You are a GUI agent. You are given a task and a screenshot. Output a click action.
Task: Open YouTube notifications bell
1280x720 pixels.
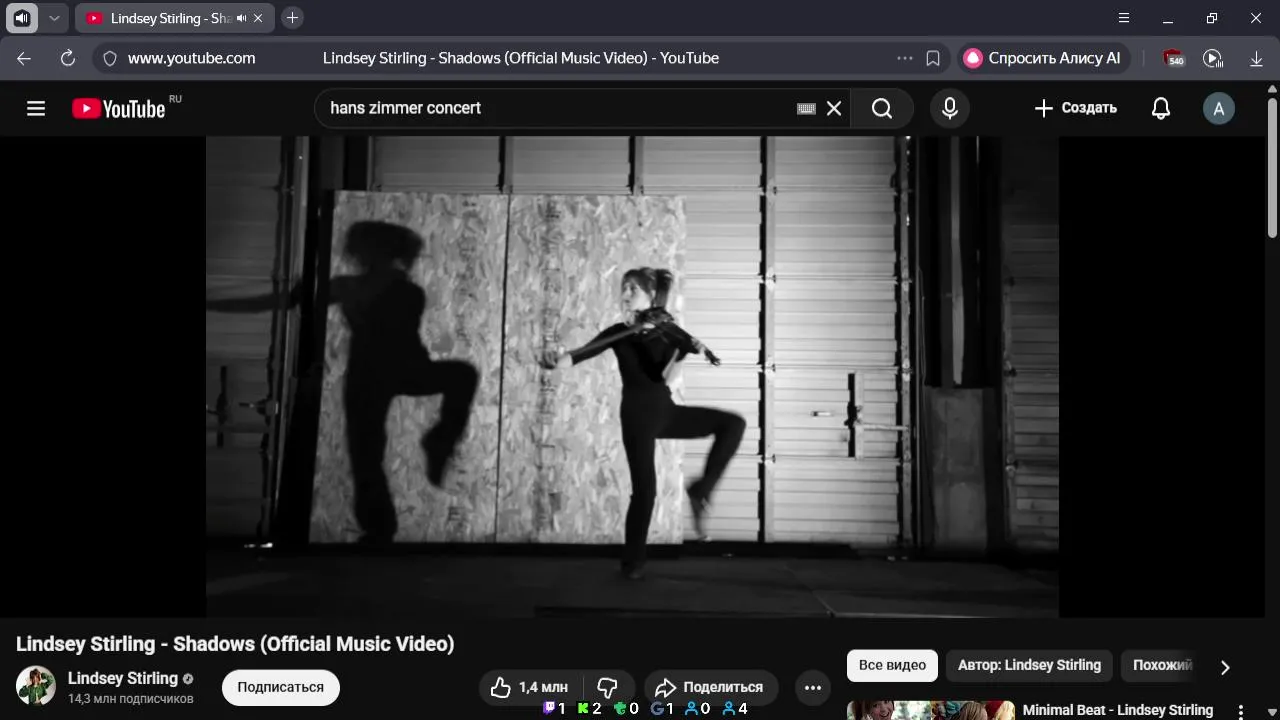[1161, 108]
